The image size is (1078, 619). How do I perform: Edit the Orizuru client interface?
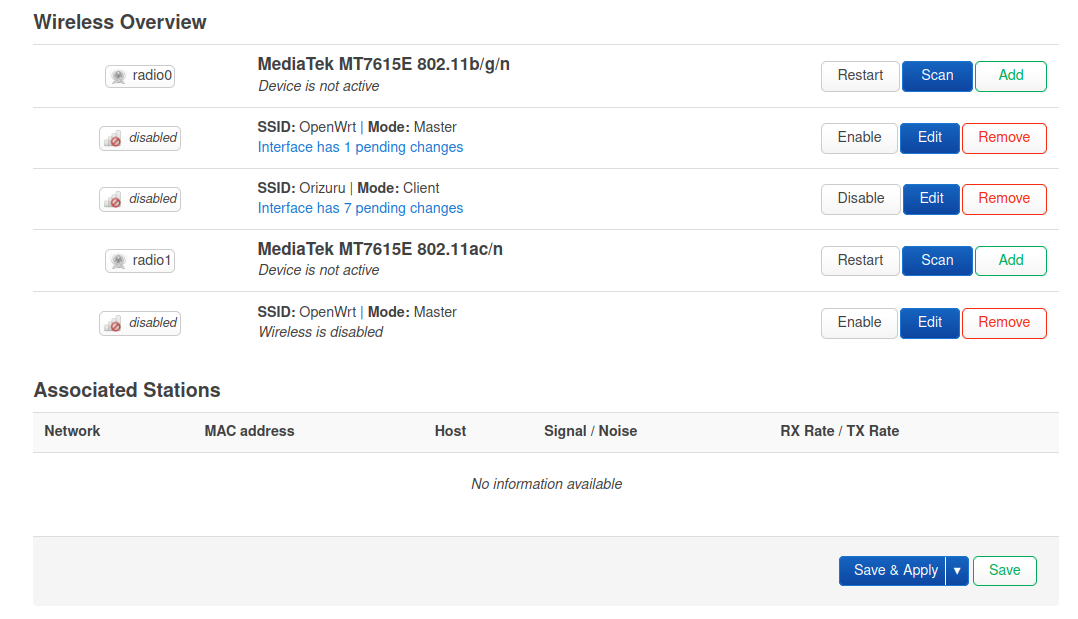tap(931, 199)
